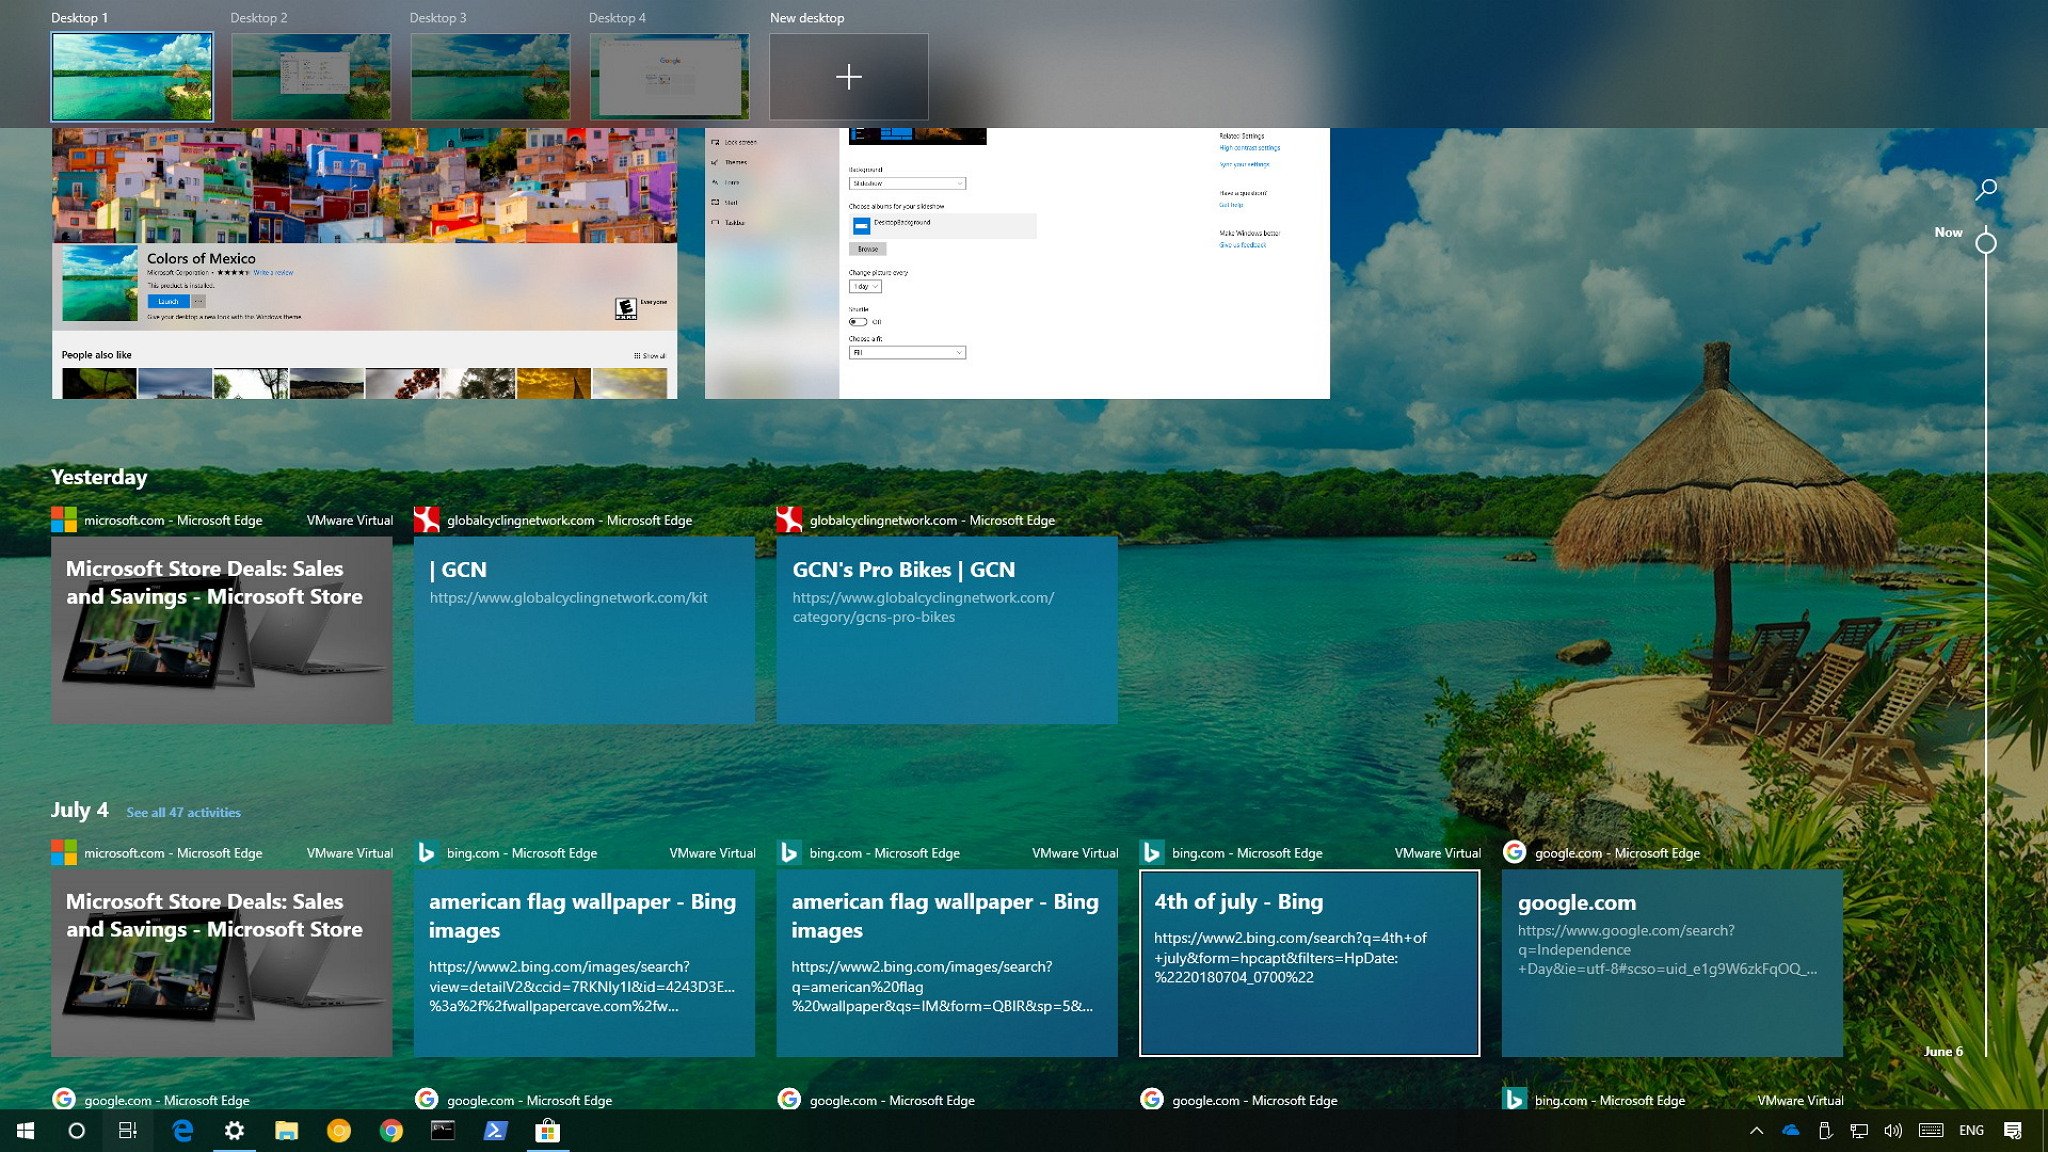Enable the dark mode toggle in settings panel
Viewport: 2048px width, 1152px height.
point(861,321)
